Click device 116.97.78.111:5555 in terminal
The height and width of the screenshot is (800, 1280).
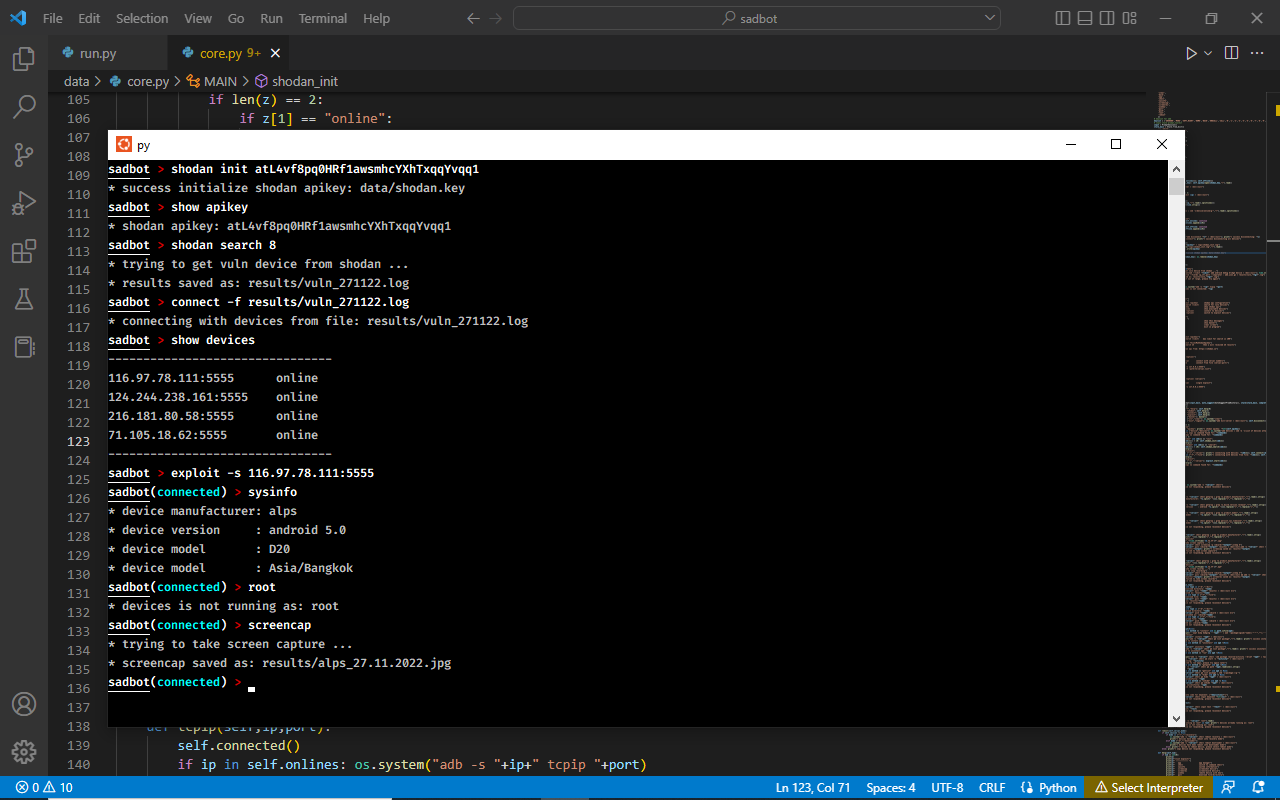171,378
